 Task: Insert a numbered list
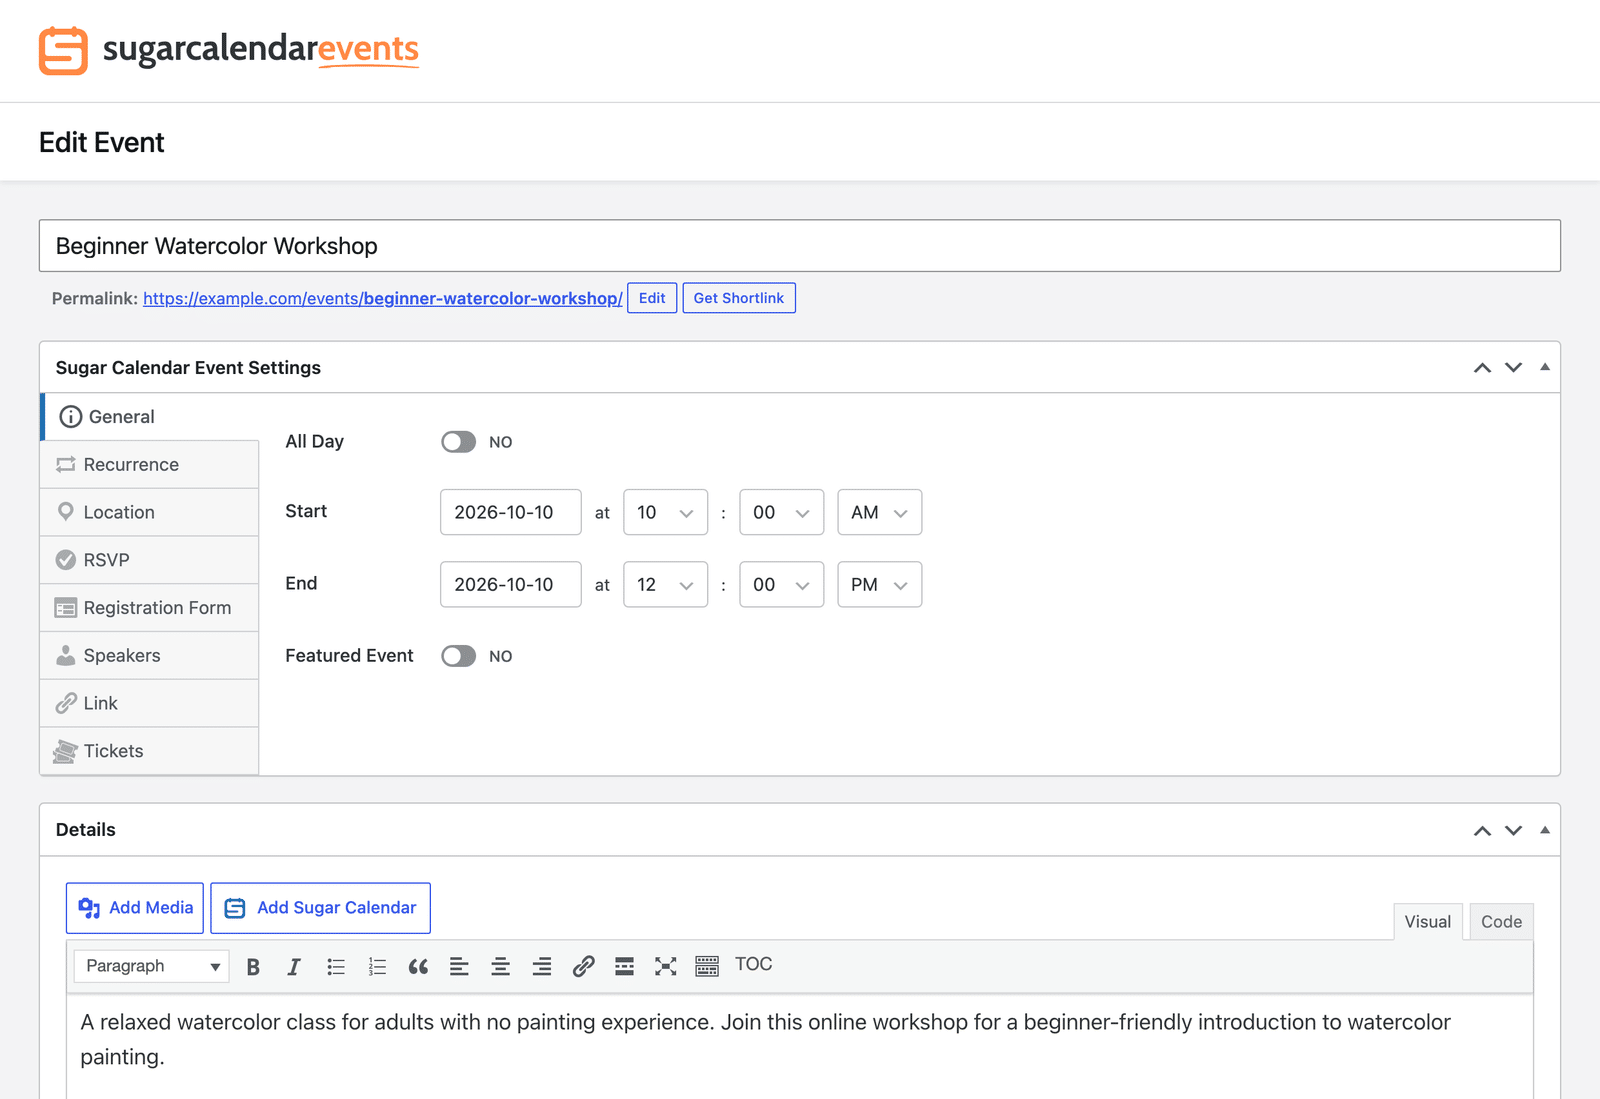pos(377,966)
